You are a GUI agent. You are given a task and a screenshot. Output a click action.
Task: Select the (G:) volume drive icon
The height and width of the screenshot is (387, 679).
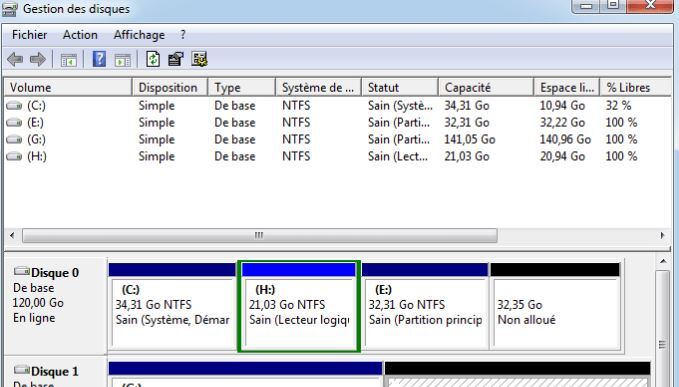coord(14,140)
